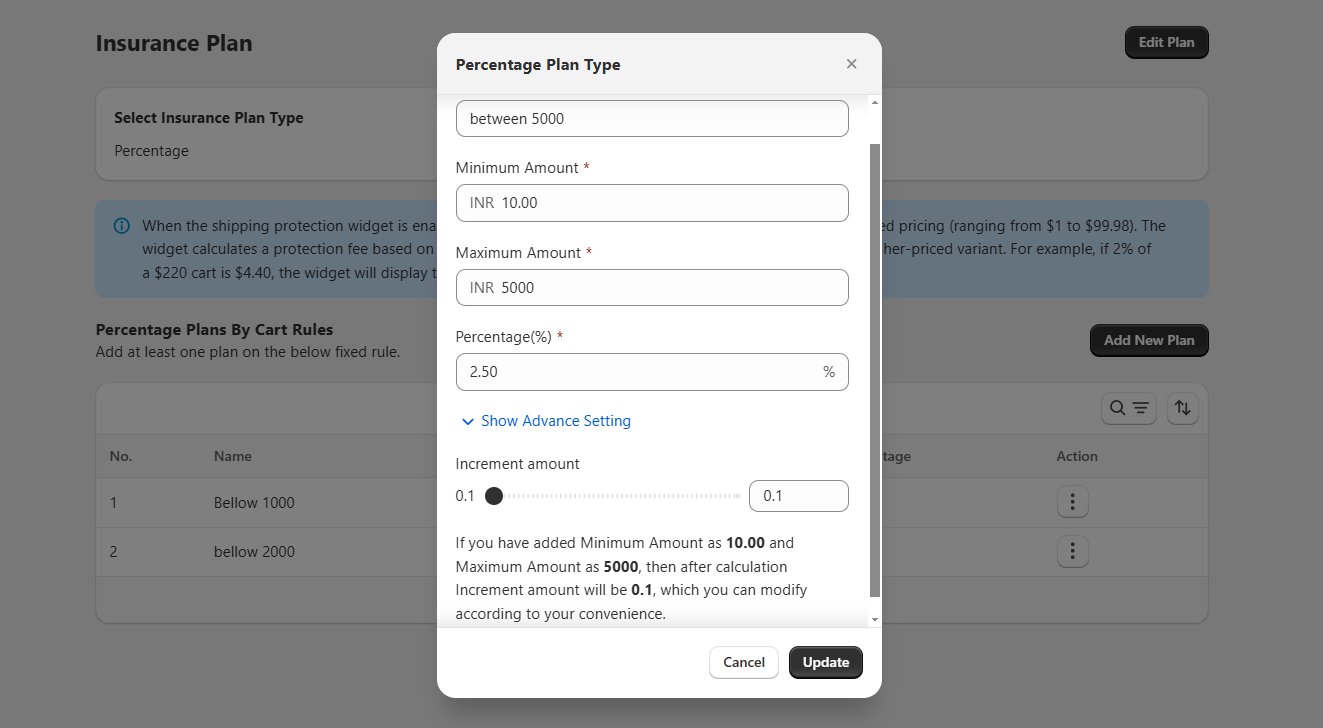Click the Add New Plan button

tap(1148, 340)
